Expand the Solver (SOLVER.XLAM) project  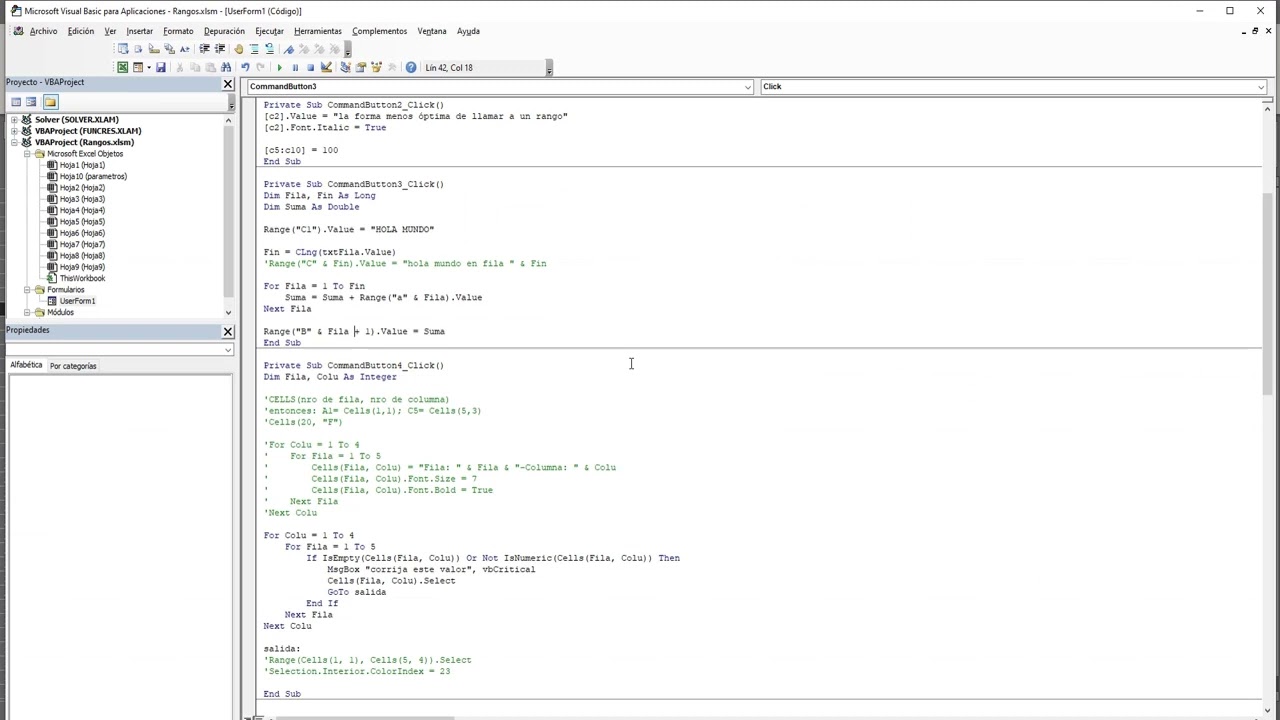[x=14, y=120]
